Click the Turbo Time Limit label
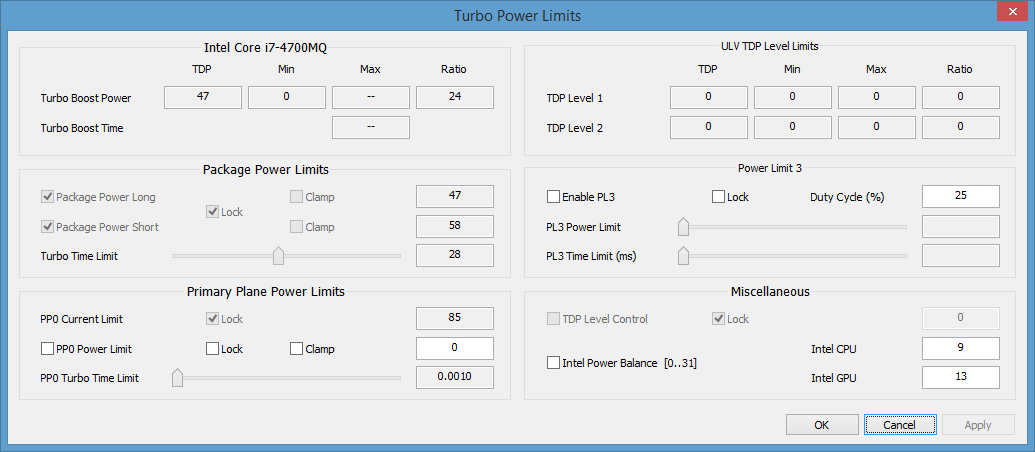 [79, 256]
